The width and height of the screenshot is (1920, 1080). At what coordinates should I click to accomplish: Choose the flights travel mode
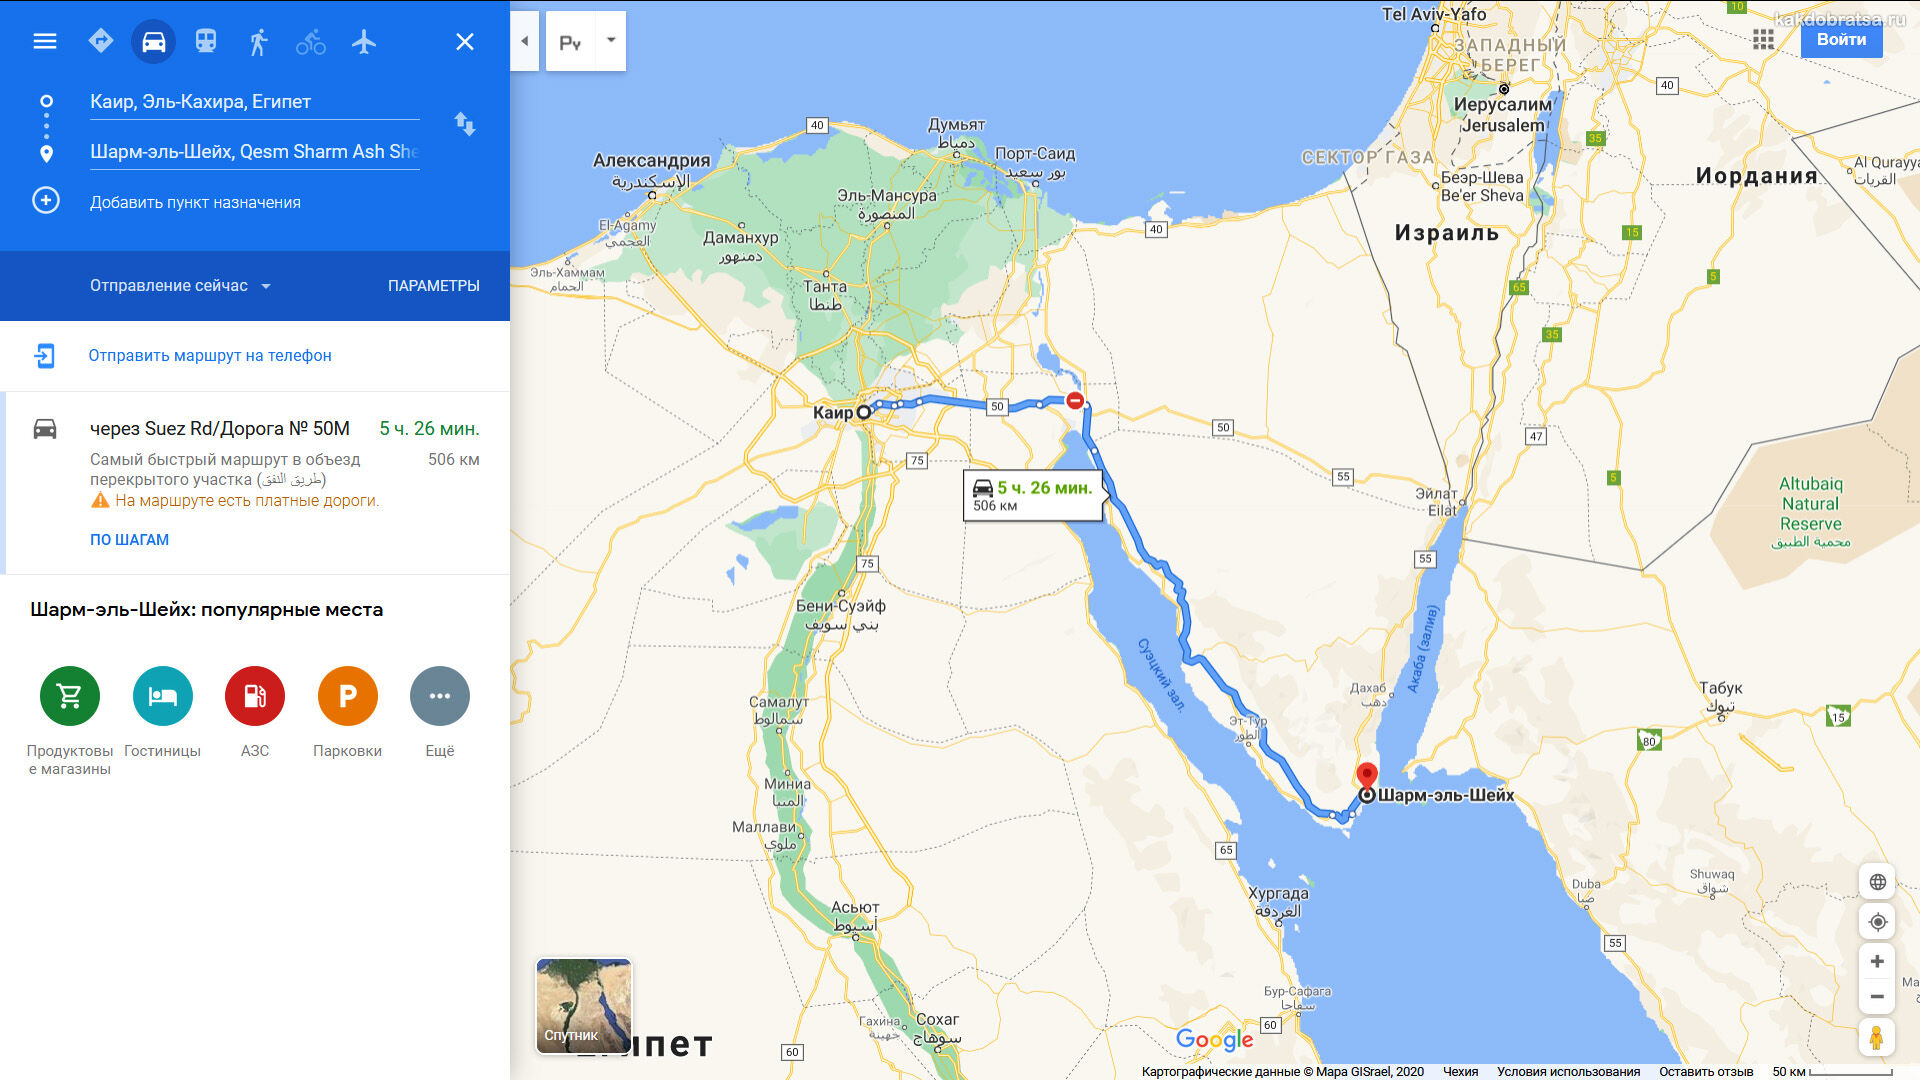(x=364, y=41)
